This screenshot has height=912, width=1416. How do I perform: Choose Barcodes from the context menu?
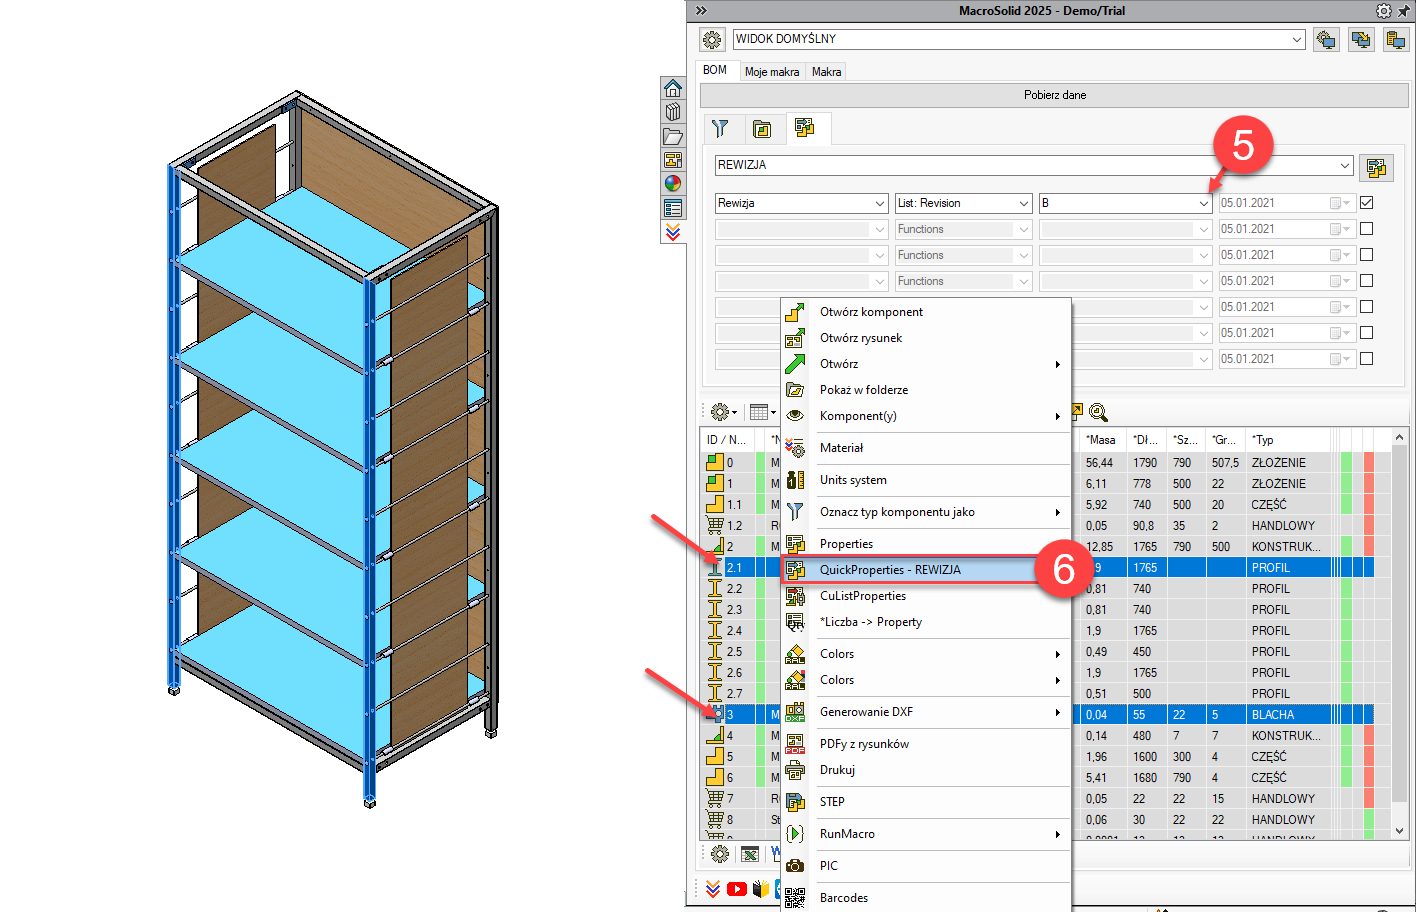coord(926,898)
